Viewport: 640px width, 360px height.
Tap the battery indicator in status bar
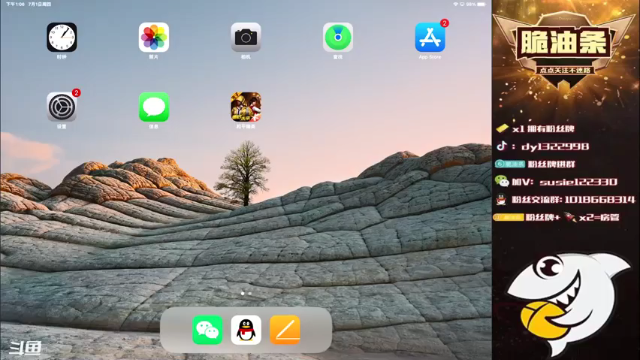click(x=482, y=4)
